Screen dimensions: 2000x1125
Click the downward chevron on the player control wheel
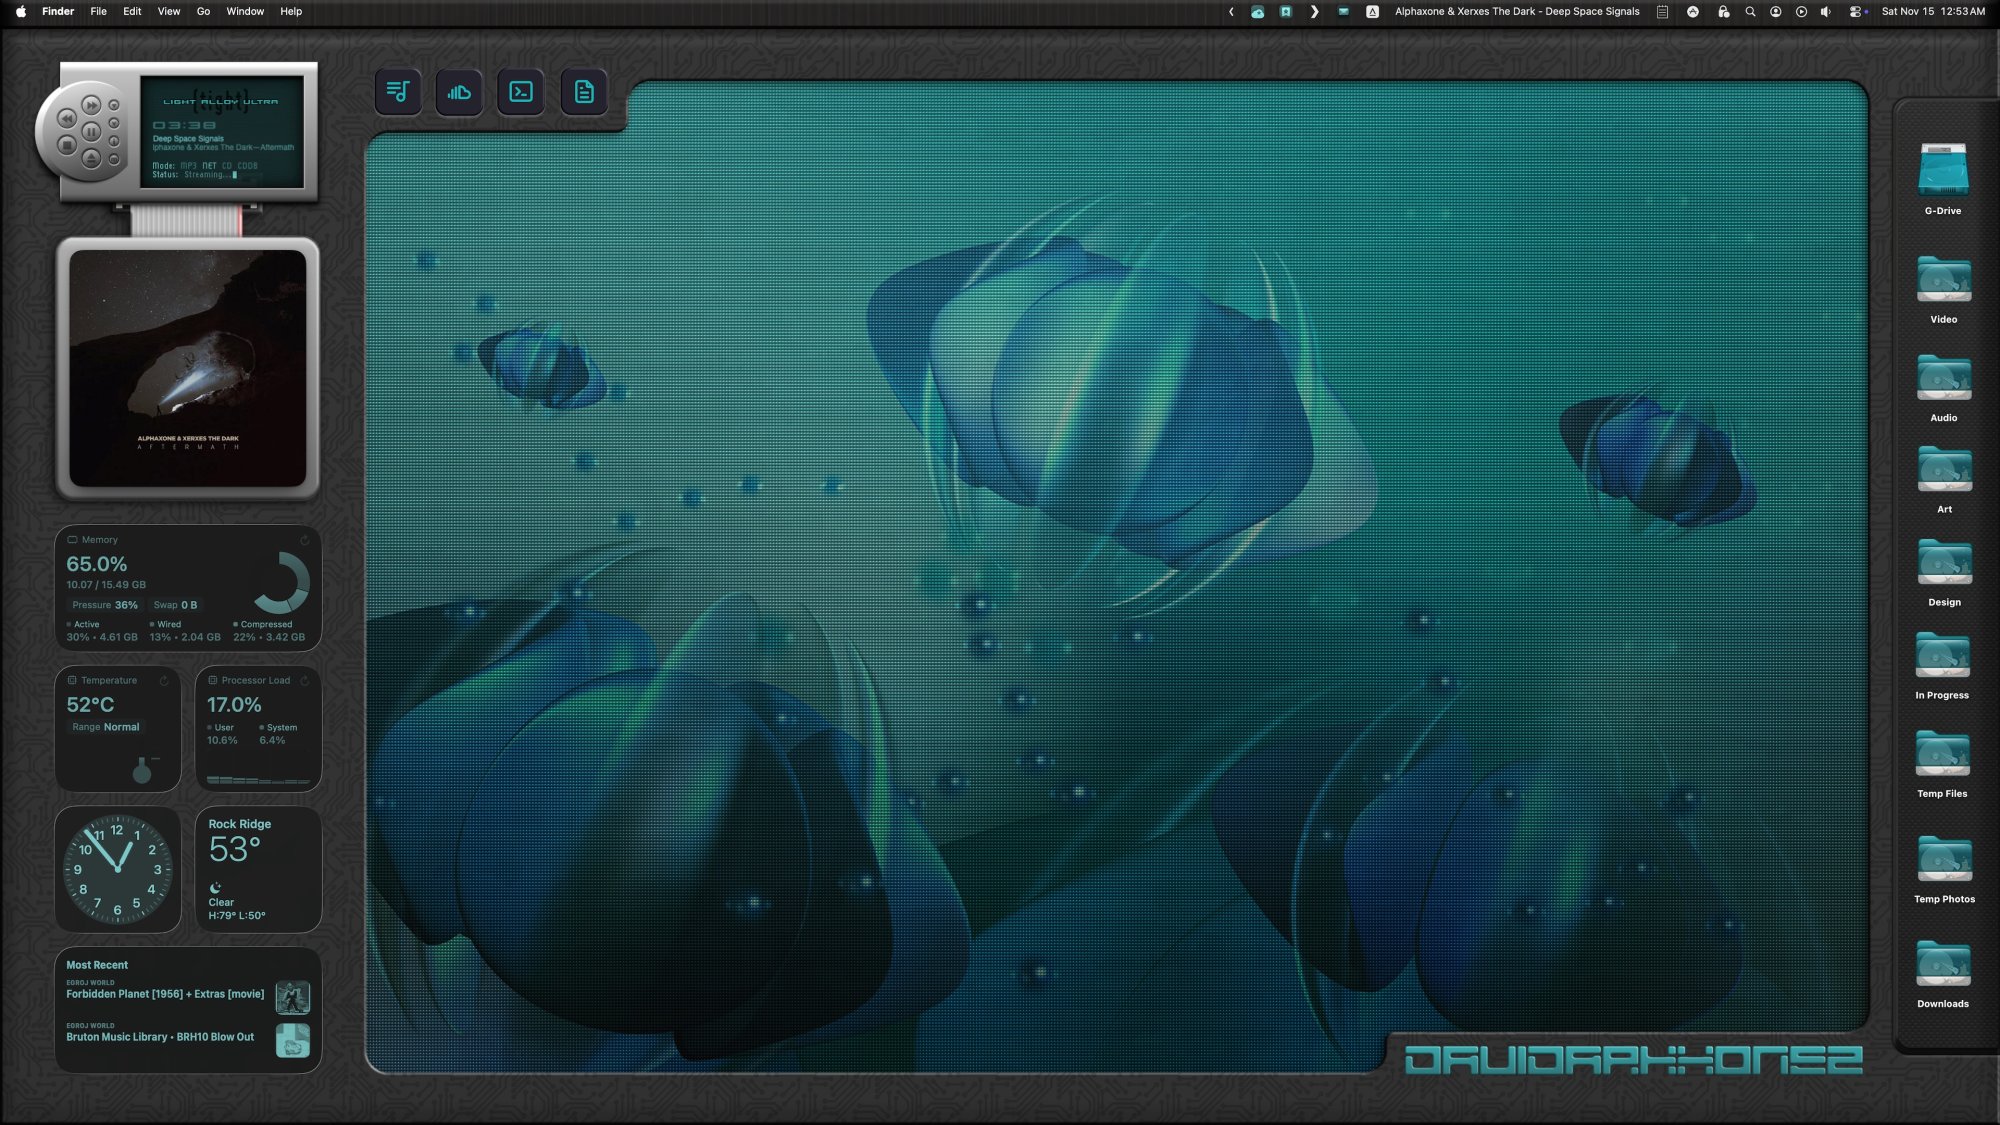tap(113, 123)
